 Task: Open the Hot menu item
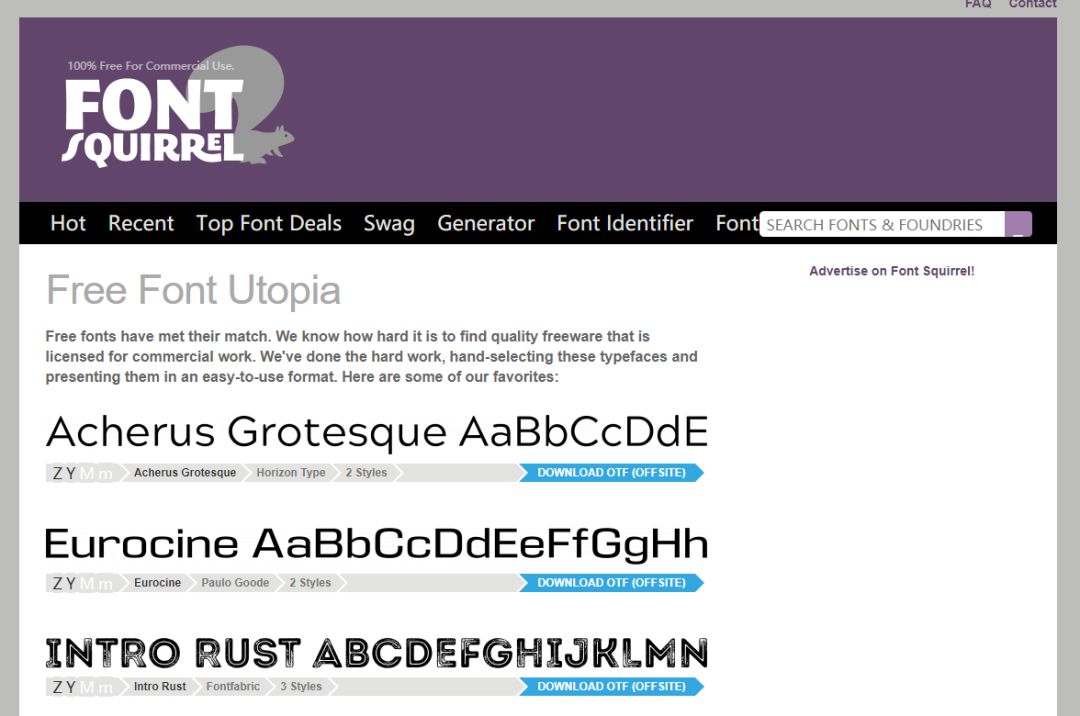68,223
